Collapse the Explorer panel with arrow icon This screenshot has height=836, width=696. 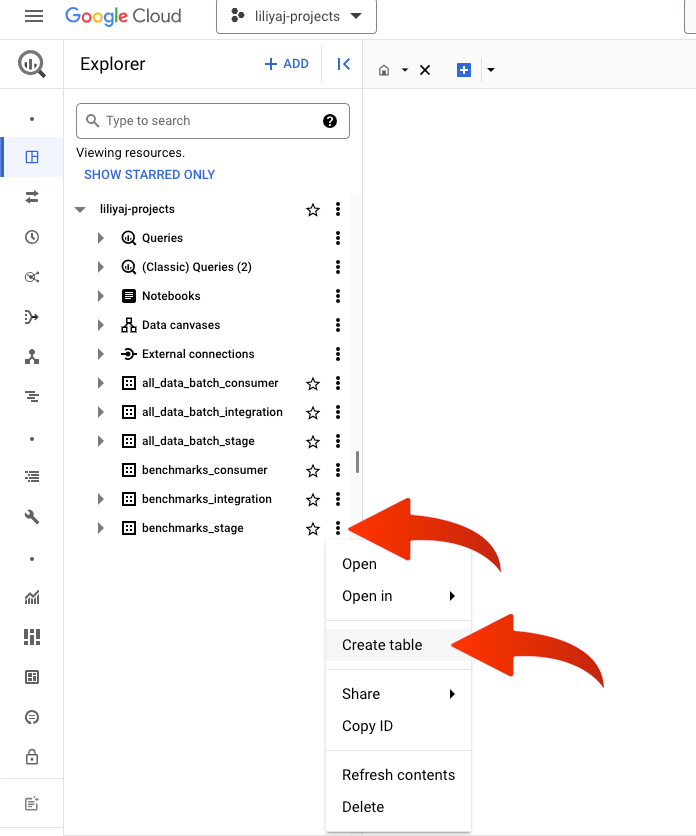(x=343, y=64)
